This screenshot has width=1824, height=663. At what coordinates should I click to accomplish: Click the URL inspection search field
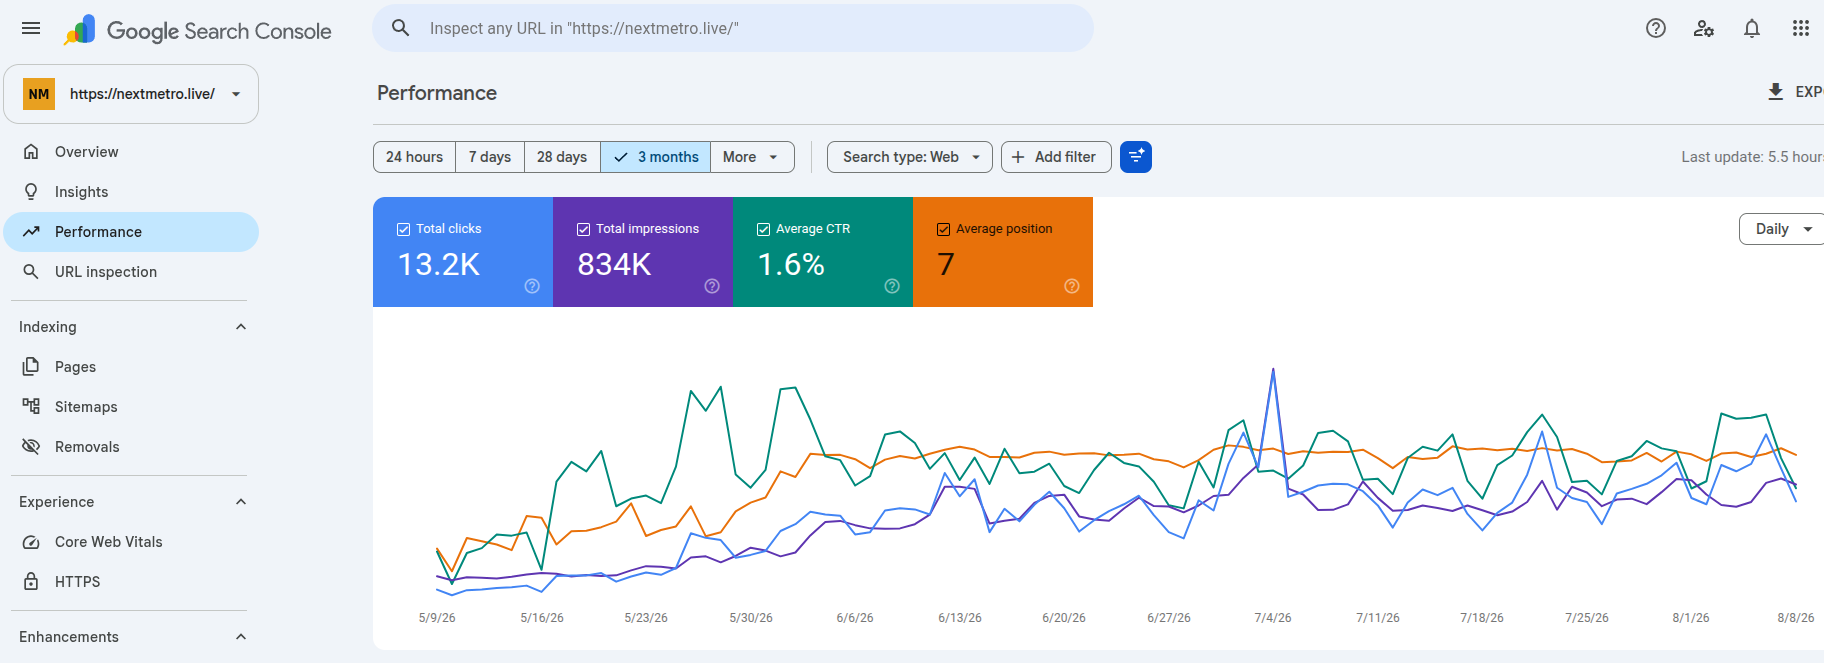pyautogui.click(x=733, y=28)
